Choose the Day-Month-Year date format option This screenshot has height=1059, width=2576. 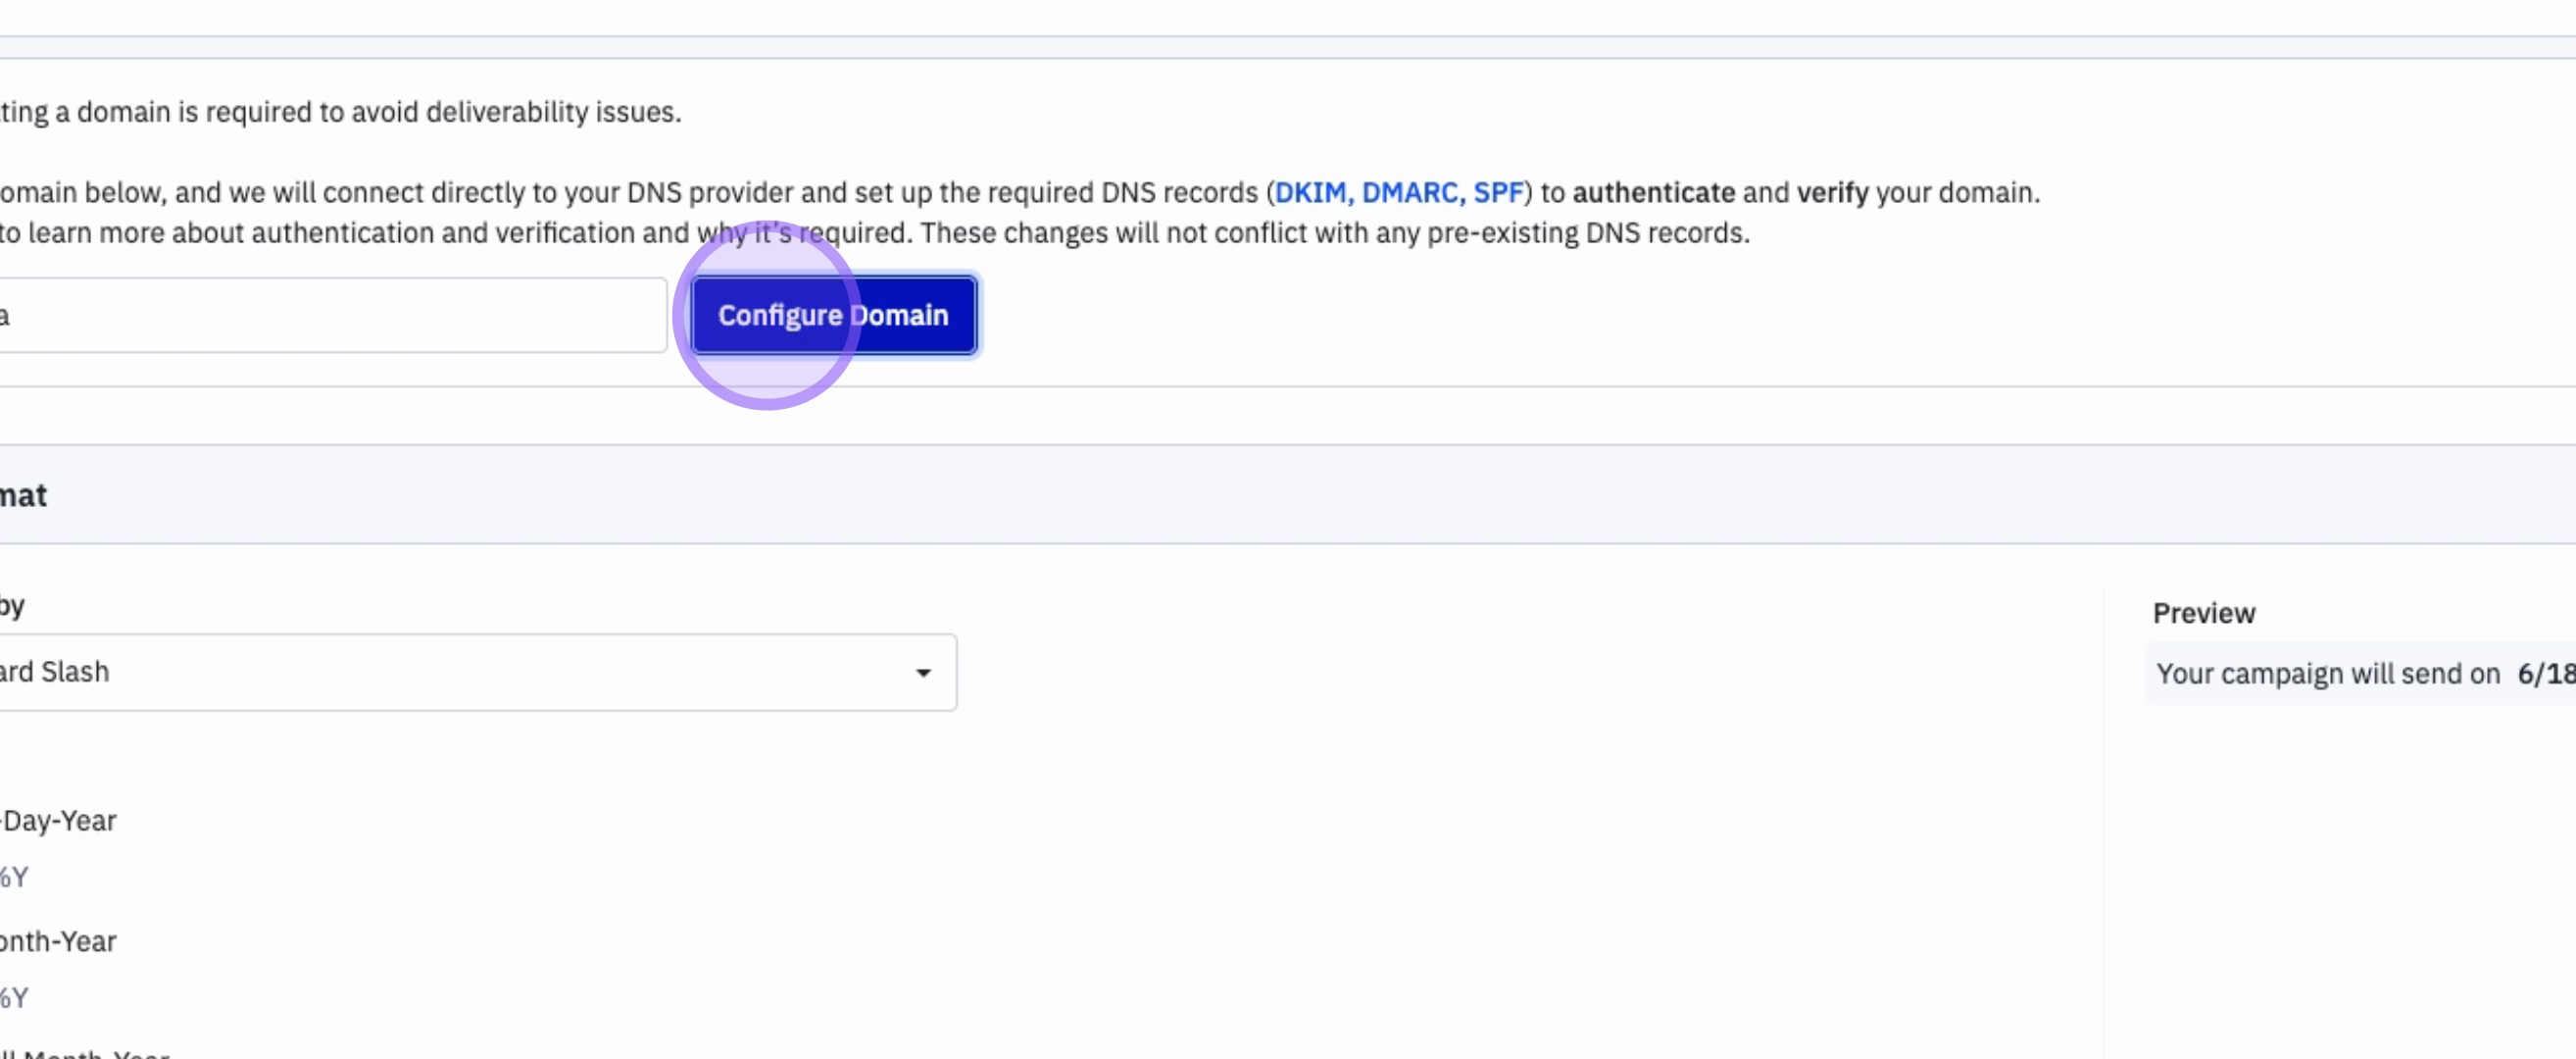pyautogui.click(x=58, y=941)
